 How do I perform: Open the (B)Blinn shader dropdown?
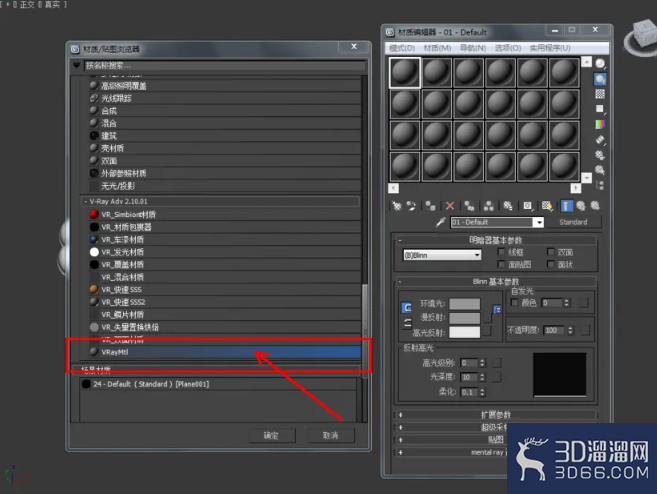point(442,255)
